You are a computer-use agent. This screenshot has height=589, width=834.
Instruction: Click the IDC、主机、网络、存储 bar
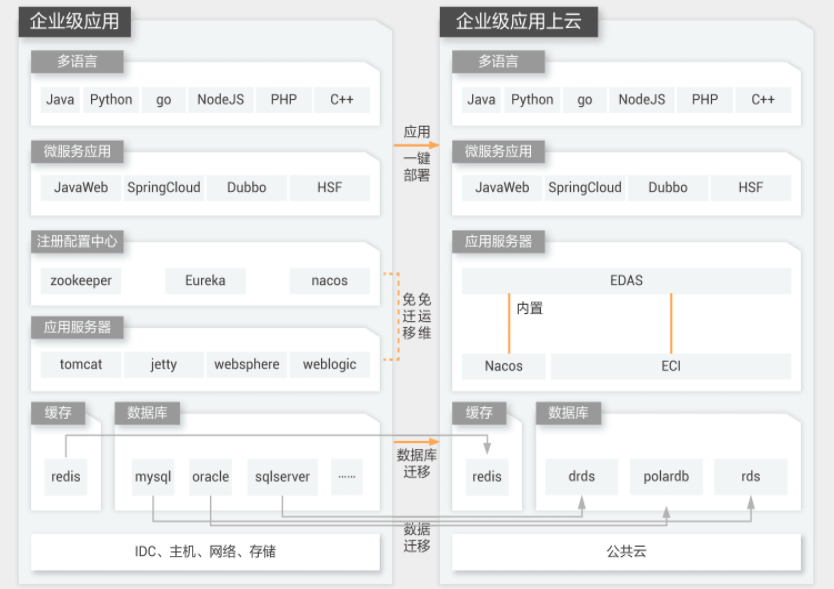(205, 552)
